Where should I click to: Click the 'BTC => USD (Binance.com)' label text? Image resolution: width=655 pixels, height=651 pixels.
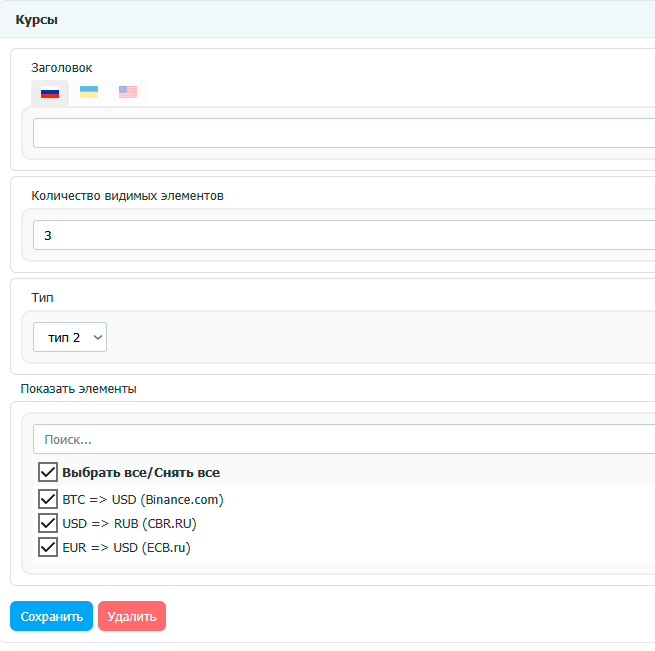pos(142,499)
